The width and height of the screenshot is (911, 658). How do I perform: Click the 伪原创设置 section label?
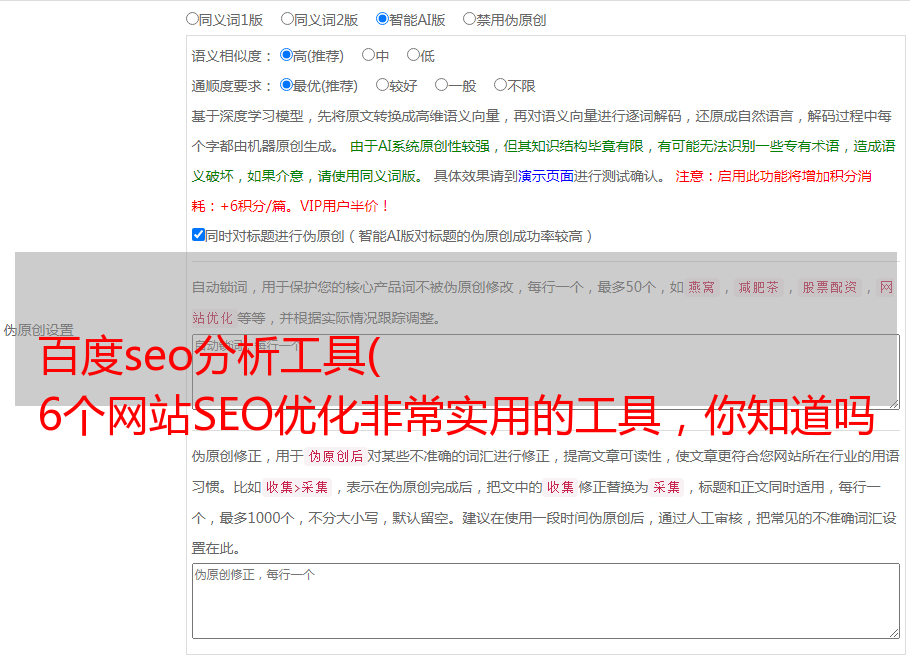pyautogui.click(x=38, y=330)
